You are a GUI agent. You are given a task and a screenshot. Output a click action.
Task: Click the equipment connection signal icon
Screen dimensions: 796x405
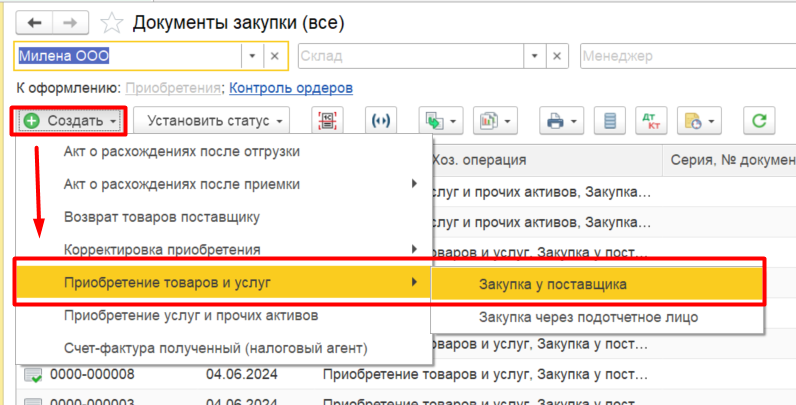click(381, 121)
